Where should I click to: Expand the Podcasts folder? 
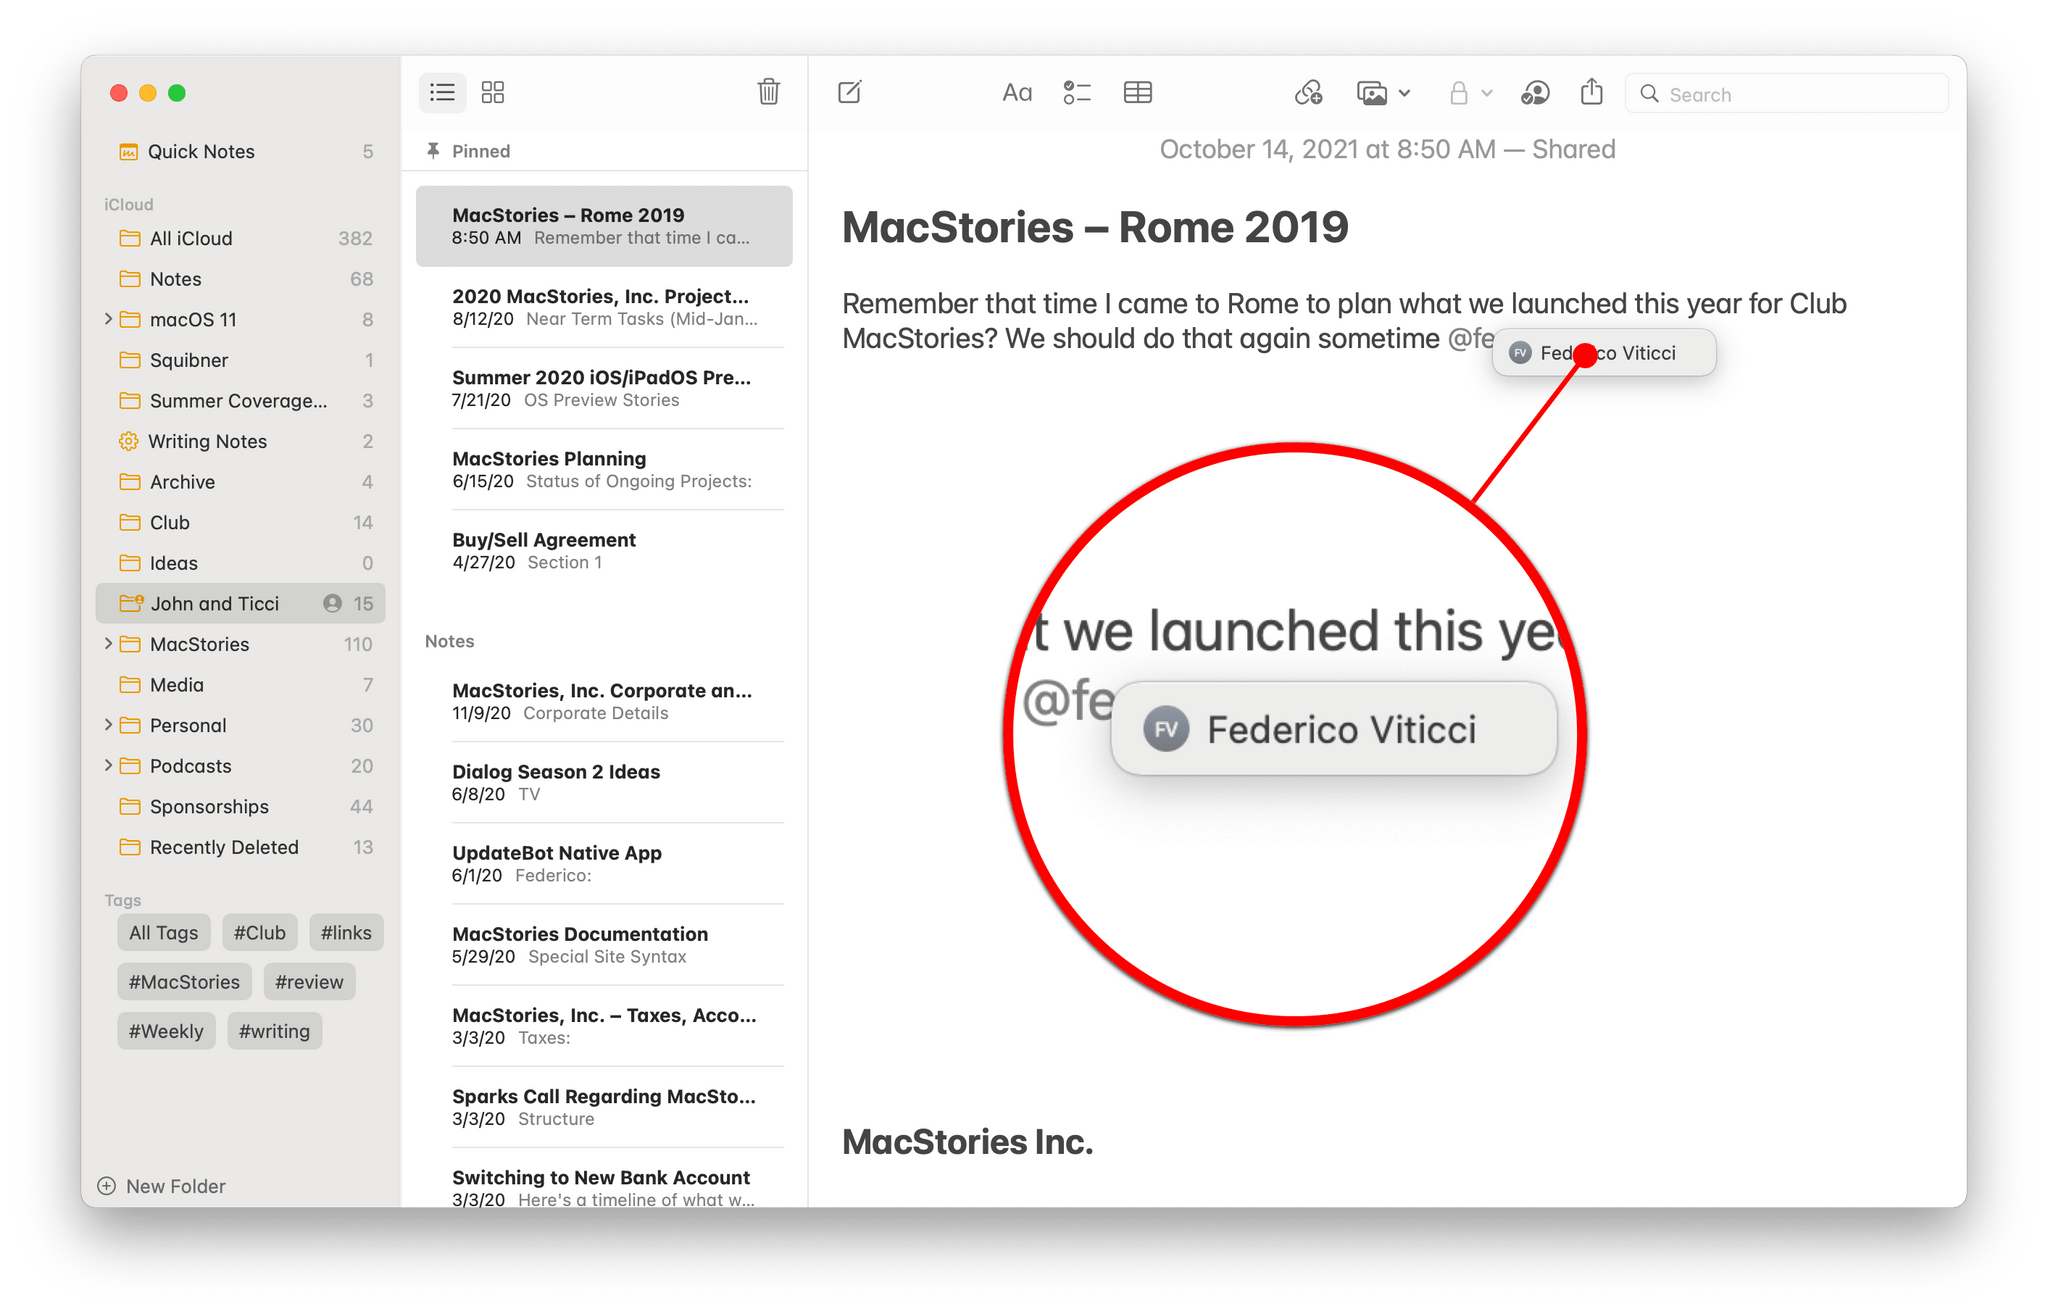coord(107,766)
